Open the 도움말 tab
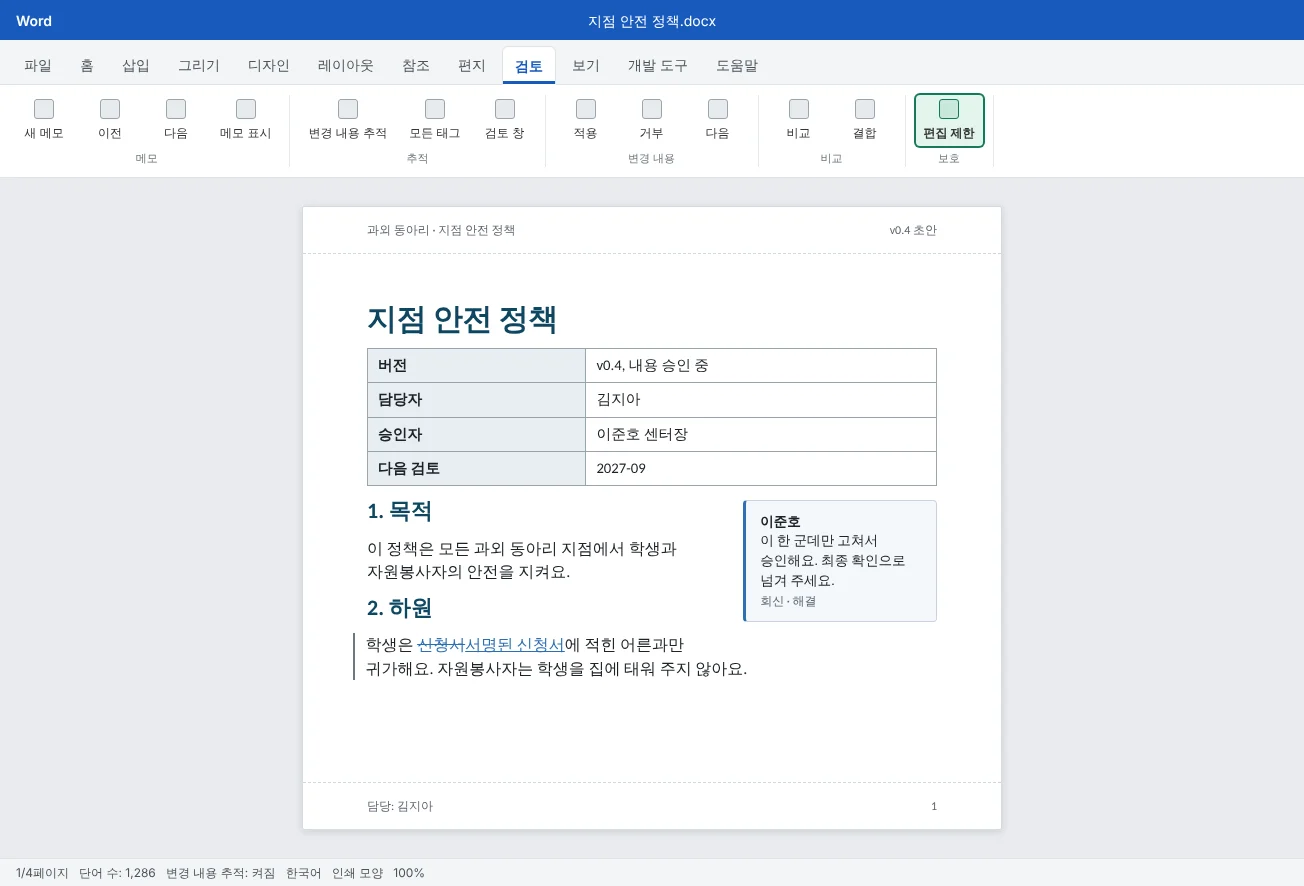The image size is (1304, 886). tap(737, 66)
